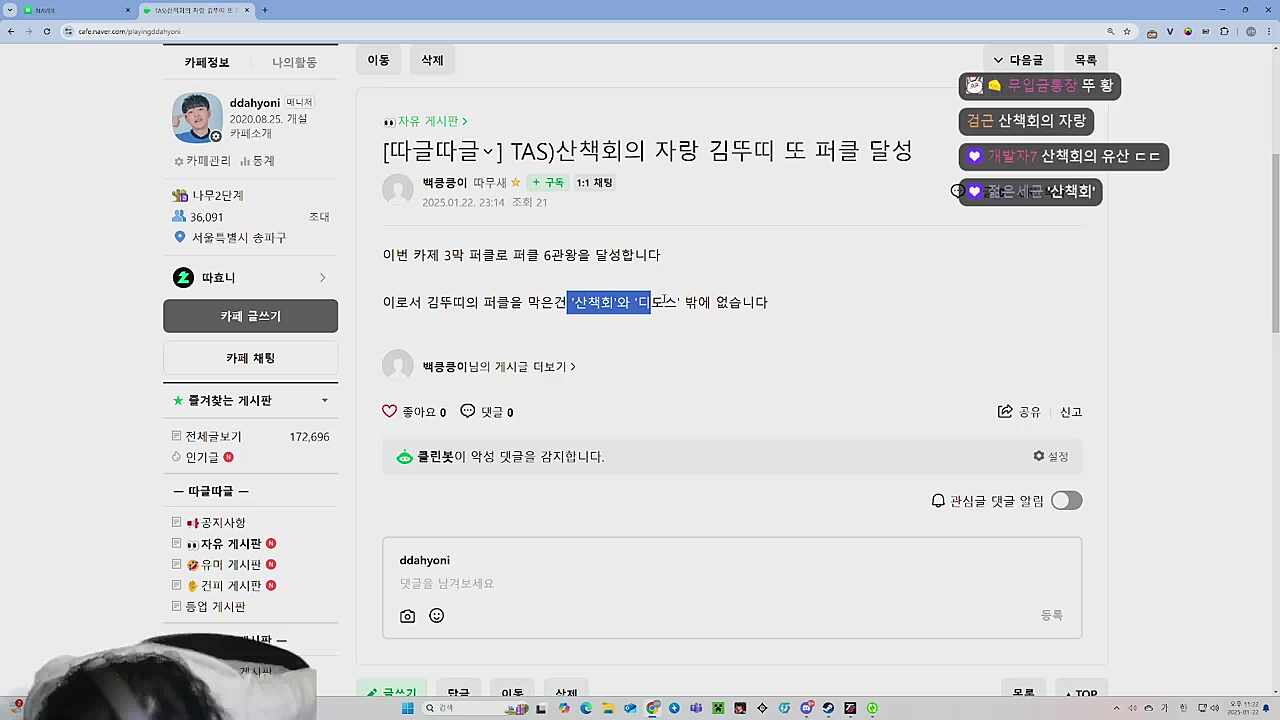Image resolution: width=1280 pixels, height=720 pixels.
Task: Open the Chrome extensions puzzle icon
Action: tap(1224, 31)
